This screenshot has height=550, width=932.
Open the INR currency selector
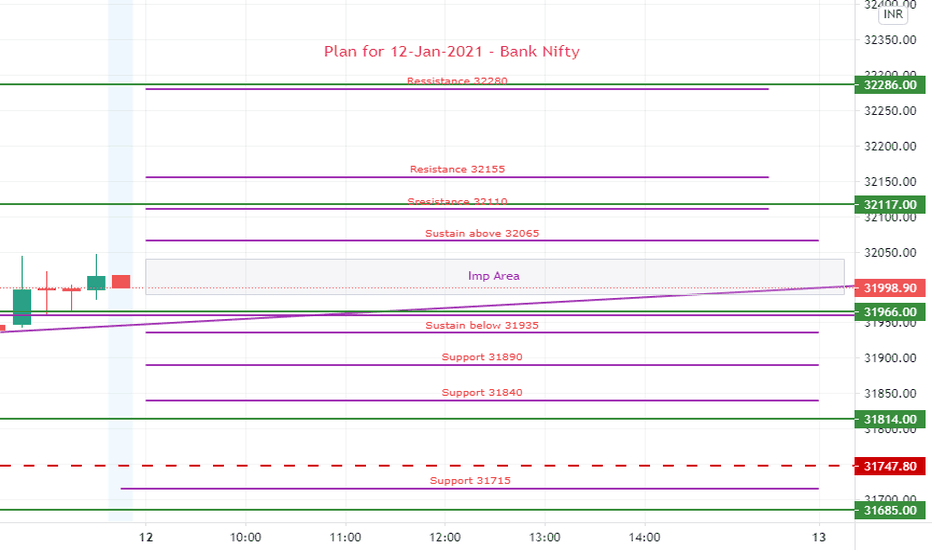[x=893, y=14]
